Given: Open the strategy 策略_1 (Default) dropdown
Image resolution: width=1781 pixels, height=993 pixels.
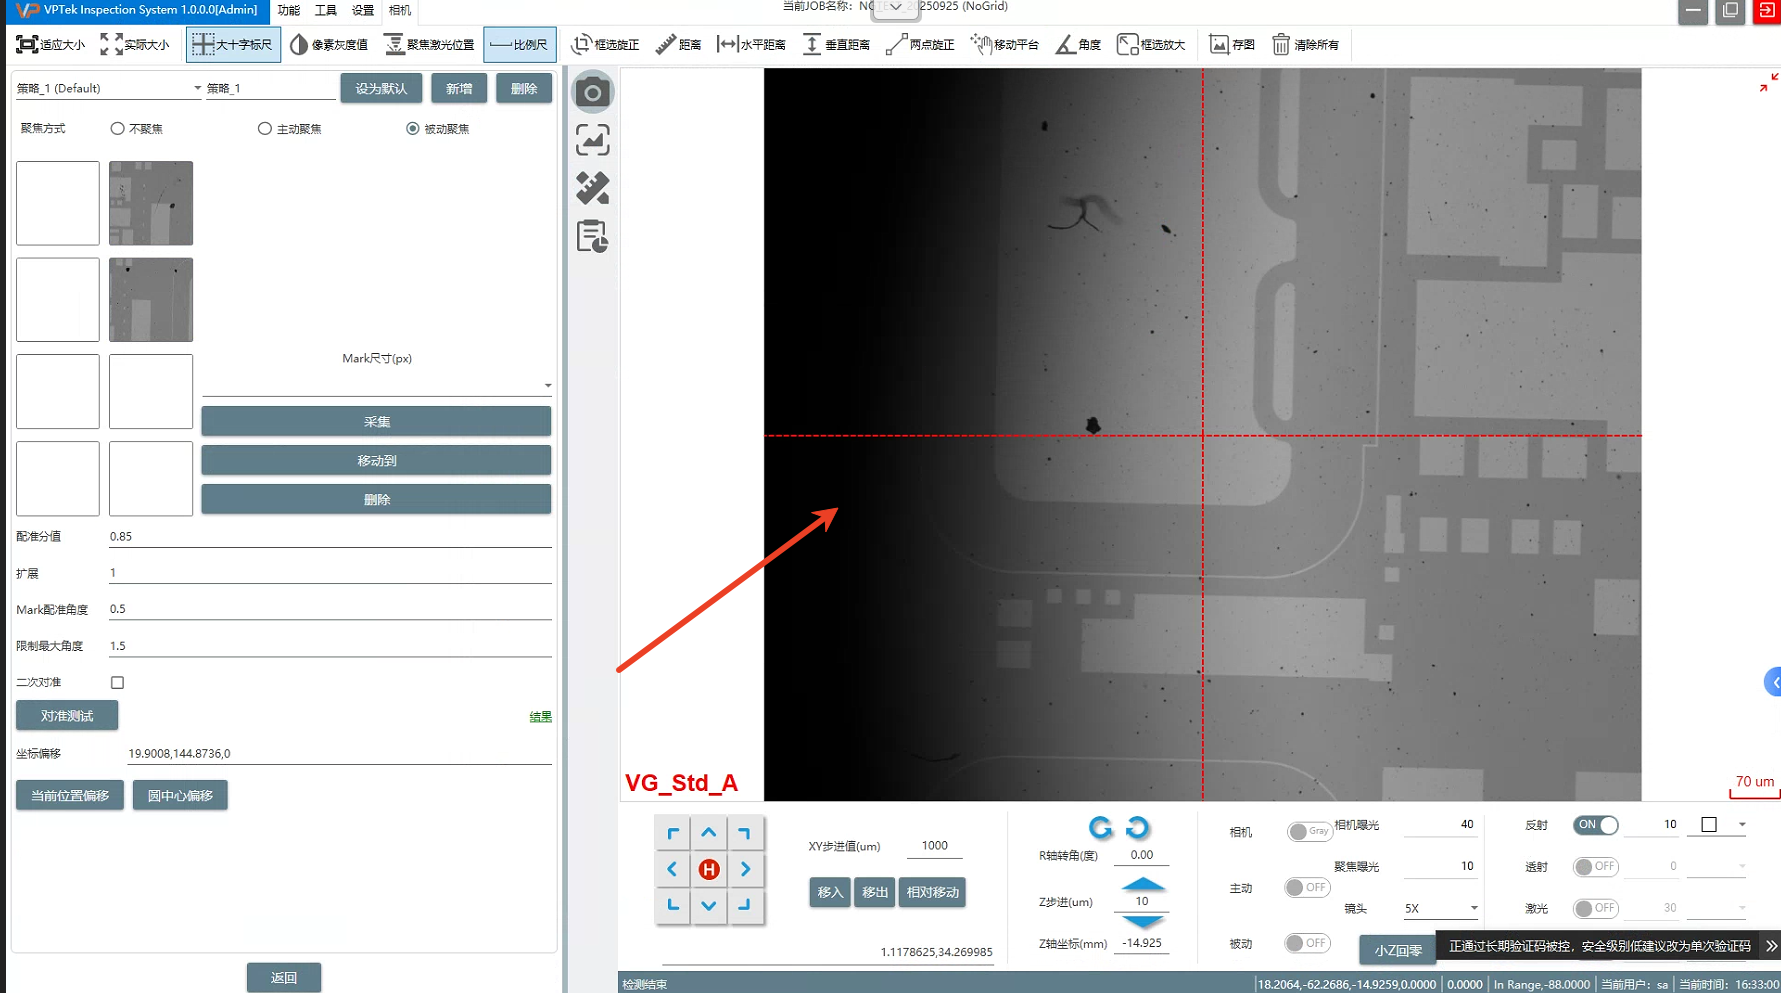Looking at the screenshot, I should [x=108, y=88].
